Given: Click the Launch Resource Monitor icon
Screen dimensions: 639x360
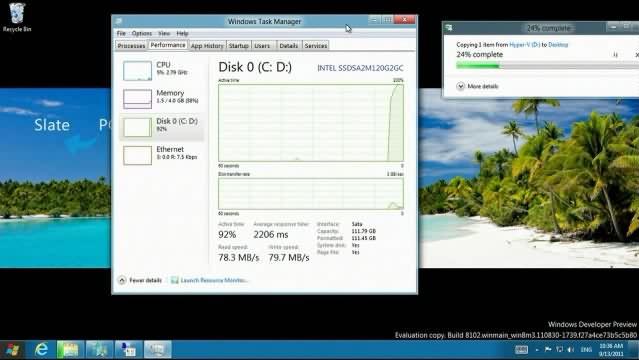Looking at the screenshot, I should [174, 280].
